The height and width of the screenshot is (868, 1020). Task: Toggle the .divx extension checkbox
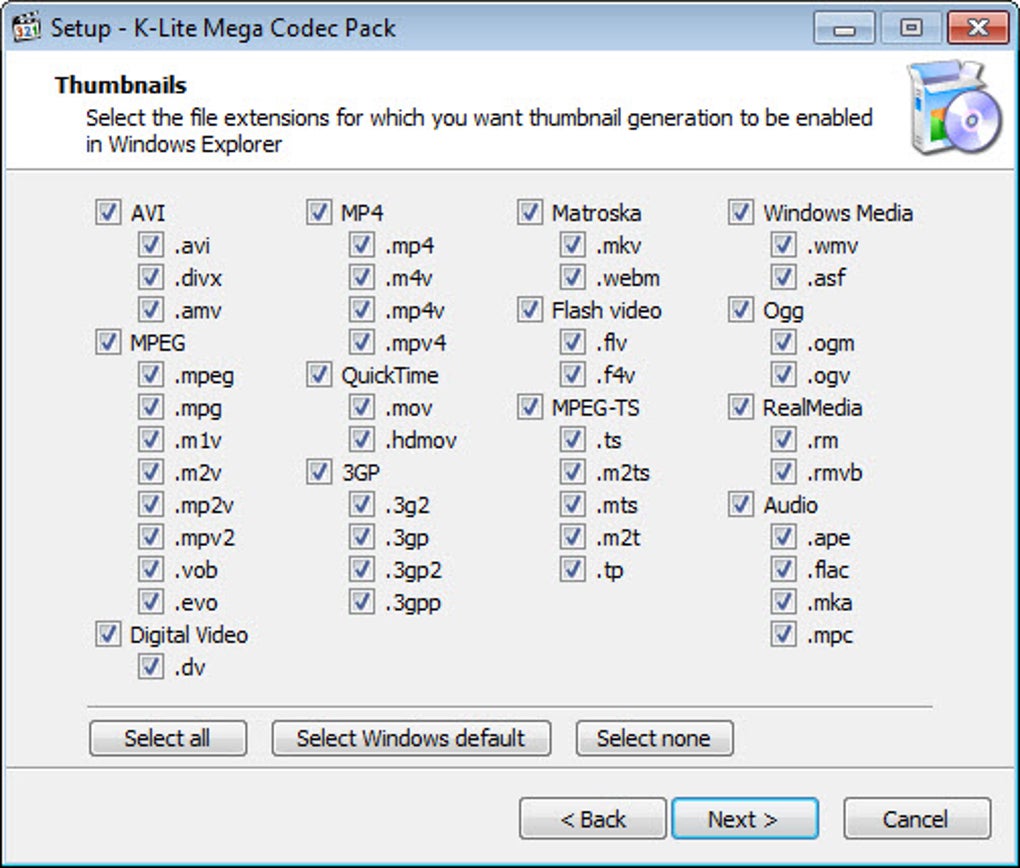(151, 278)
